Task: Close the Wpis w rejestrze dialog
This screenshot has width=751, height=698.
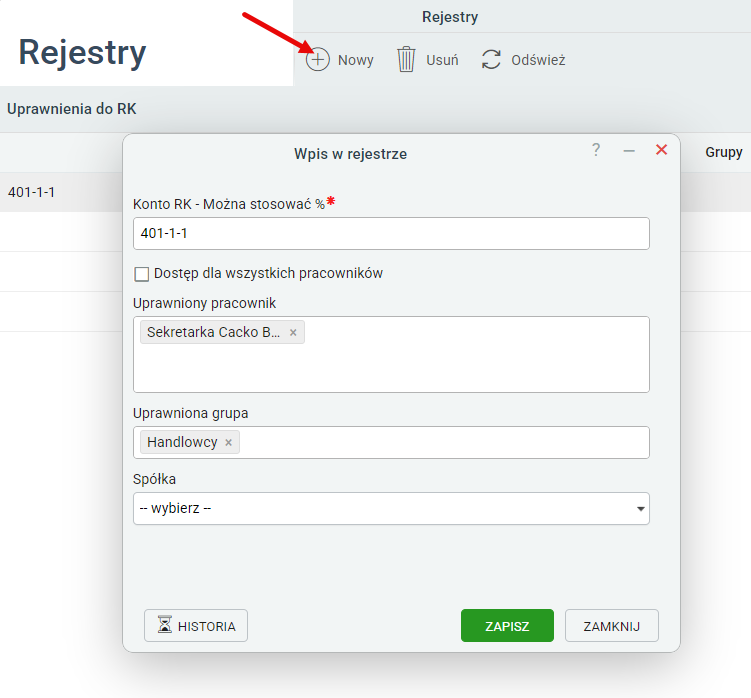Action: [x=661, y=150]
